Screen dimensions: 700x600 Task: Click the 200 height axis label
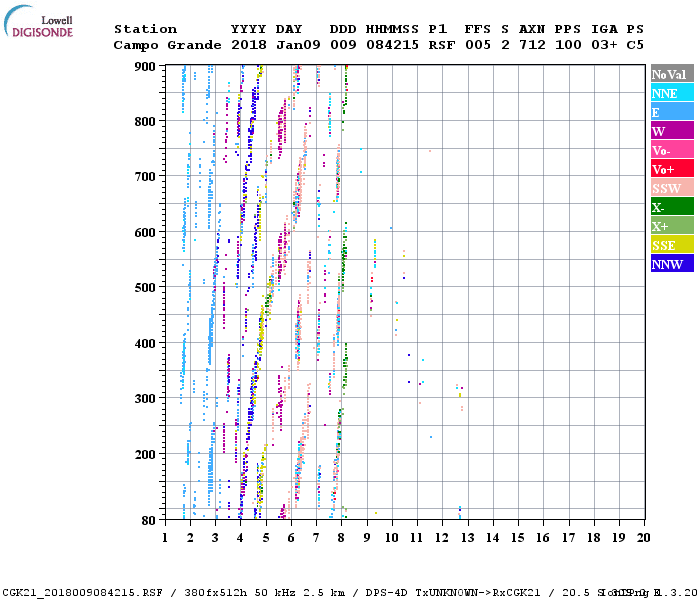coord(145,454)
